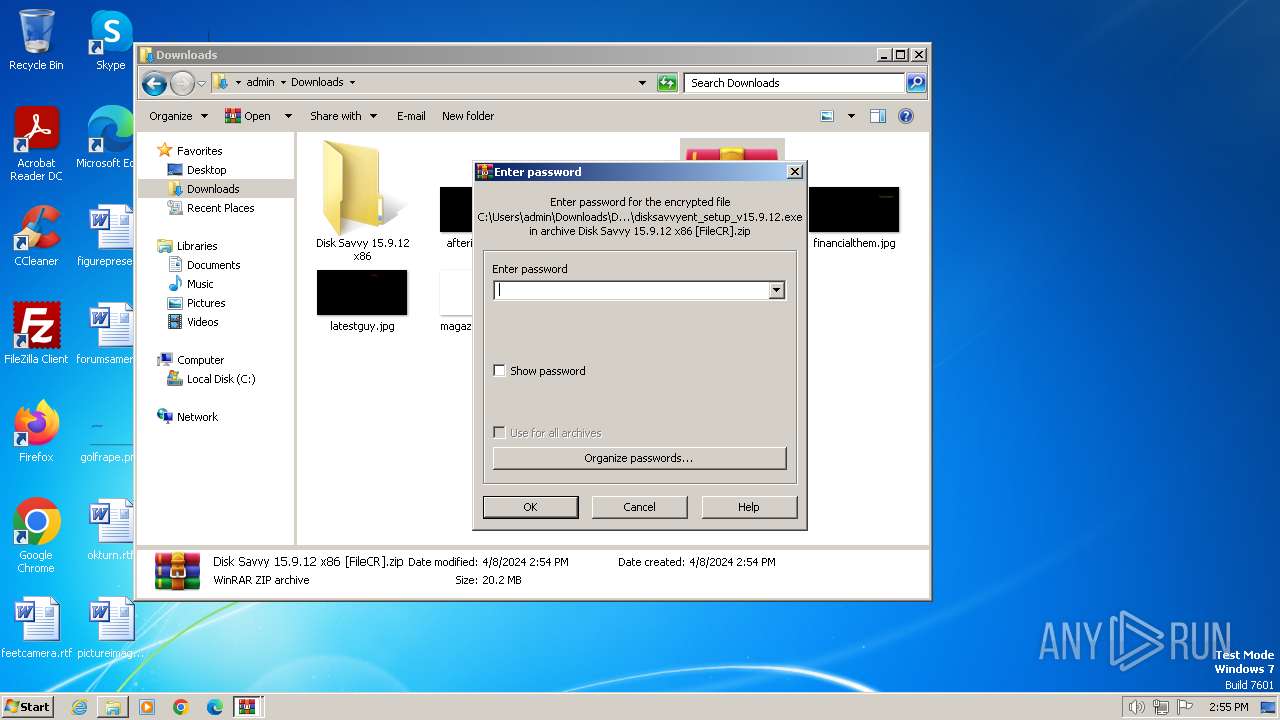This screenshot has width=1280, height=720.
Task: Open Recent Places in the sidebar
Action: click(220, 208)
